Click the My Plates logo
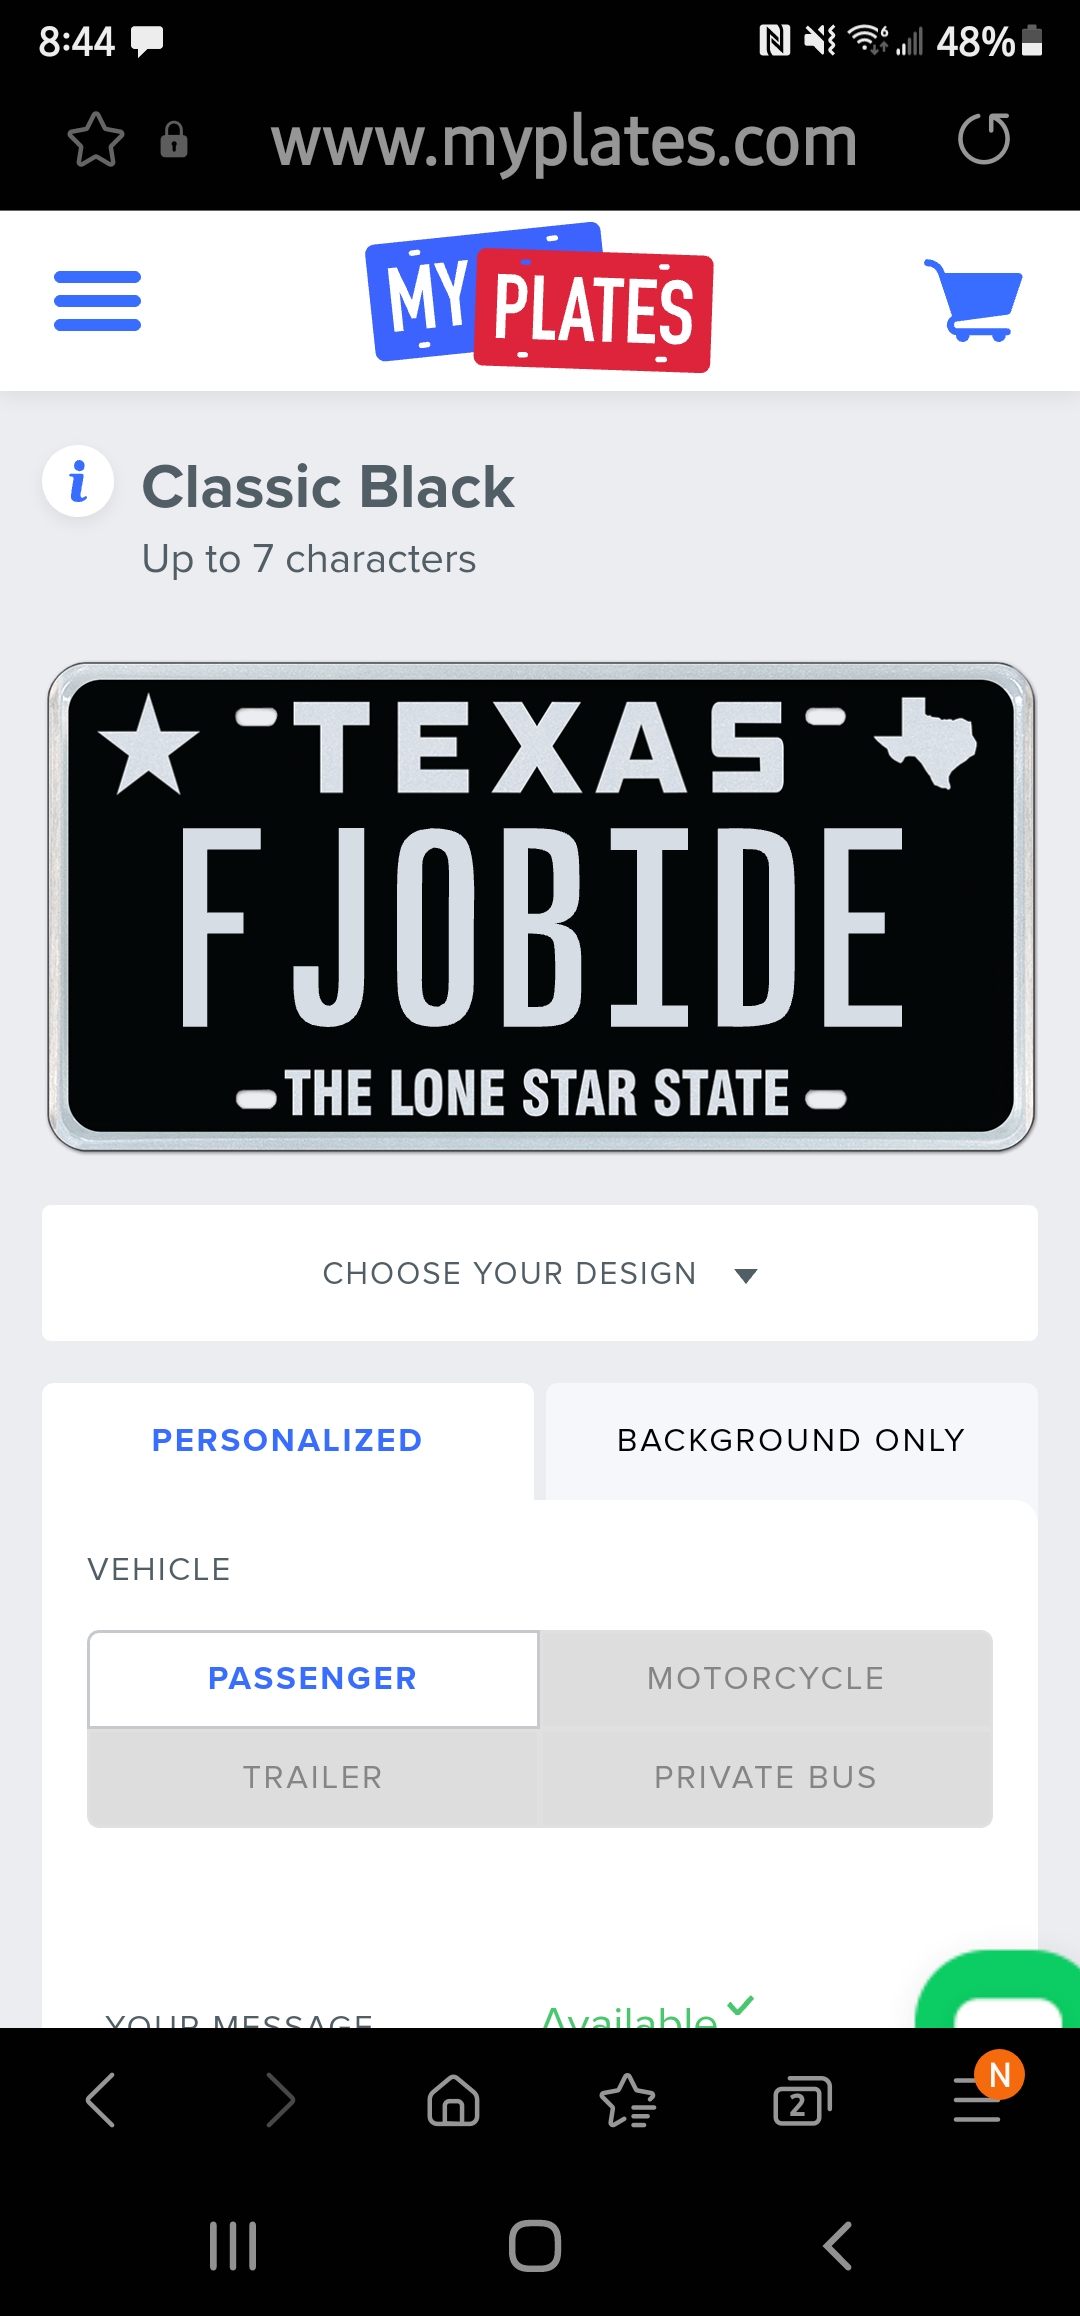This screenshot has height=2316, width=1080. 540,298
